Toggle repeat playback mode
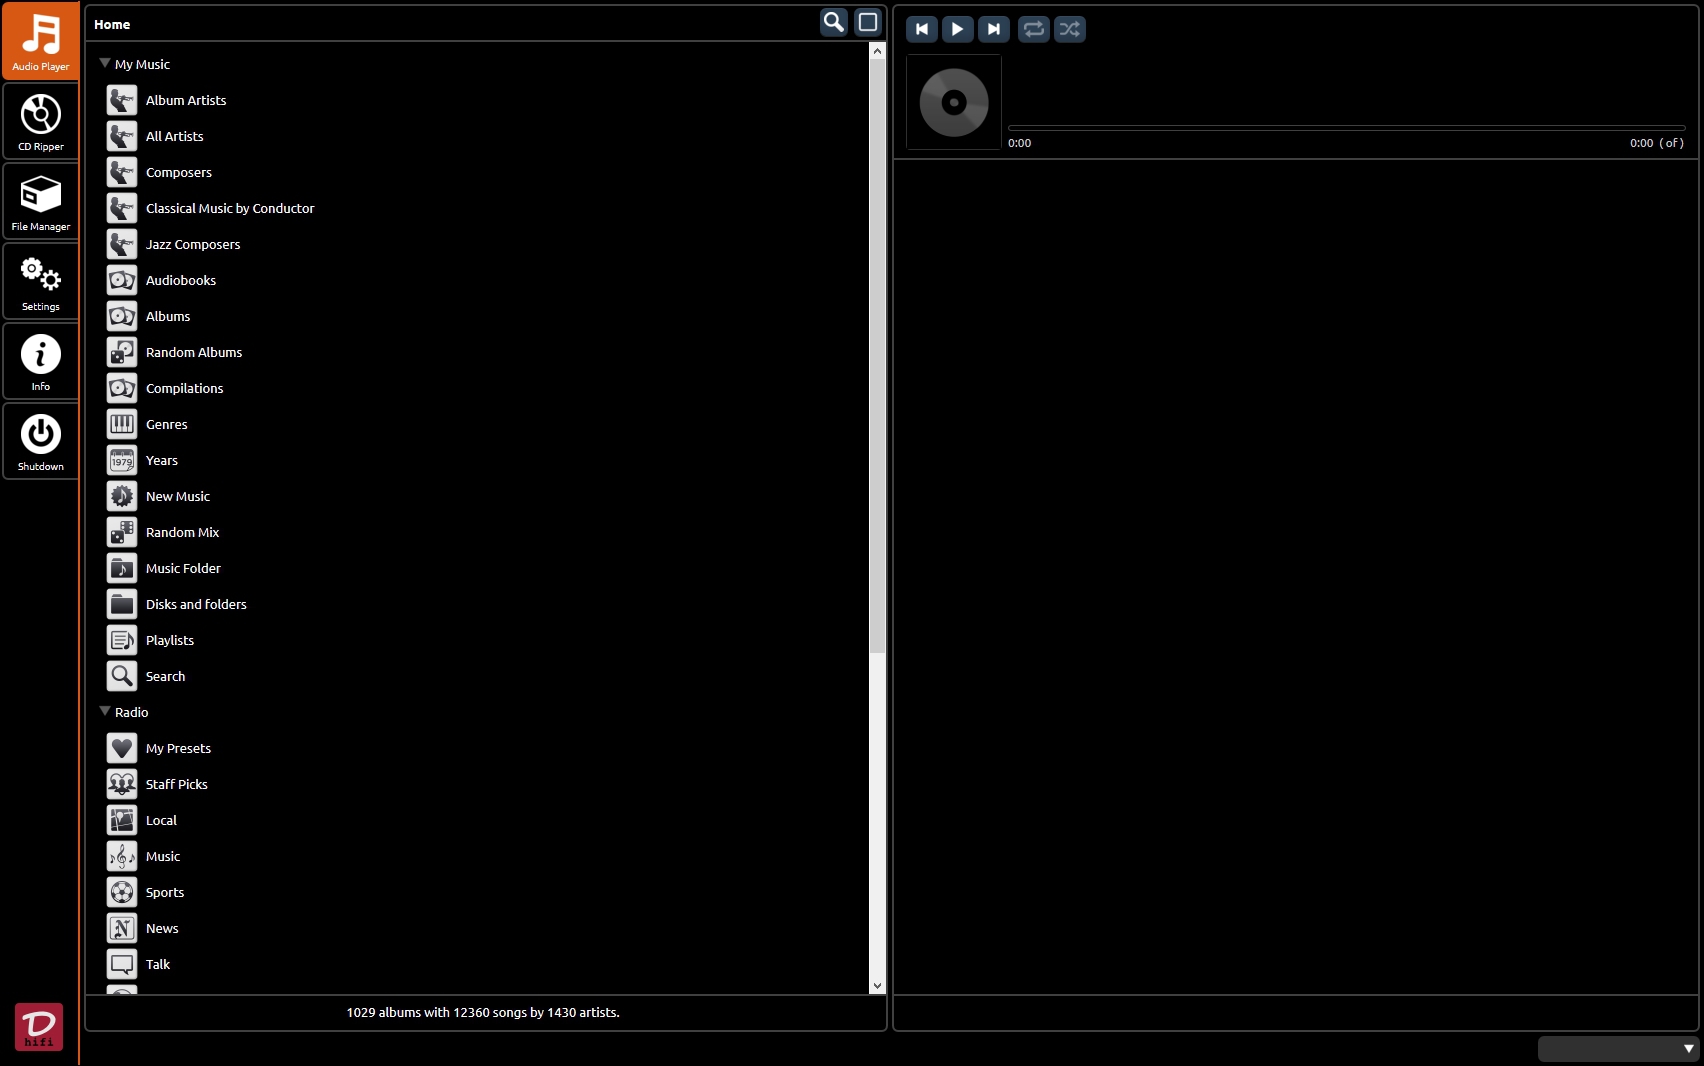The height and width of the screenshot is (1066, 1704). click(x=1033, y=29)
